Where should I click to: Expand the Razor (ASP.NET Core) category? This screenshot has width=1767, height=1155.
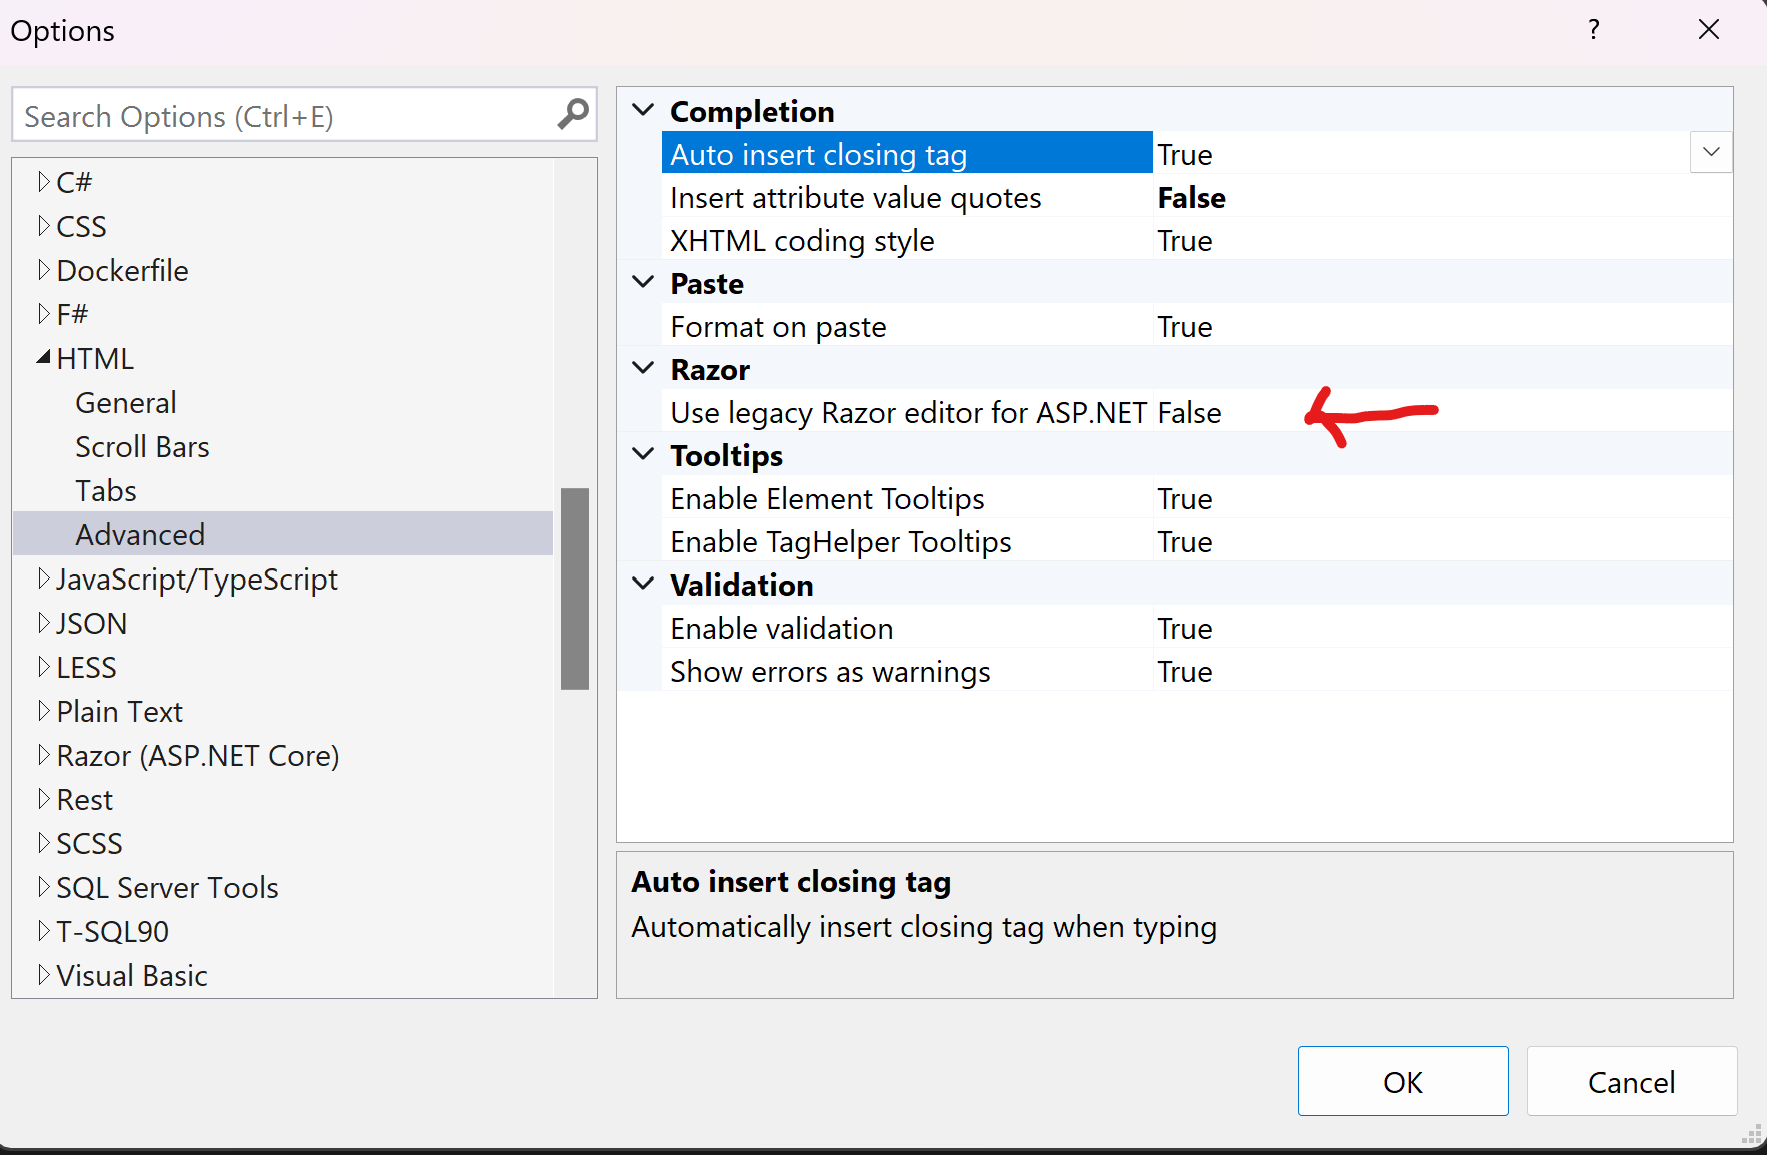tap(42, 755)
